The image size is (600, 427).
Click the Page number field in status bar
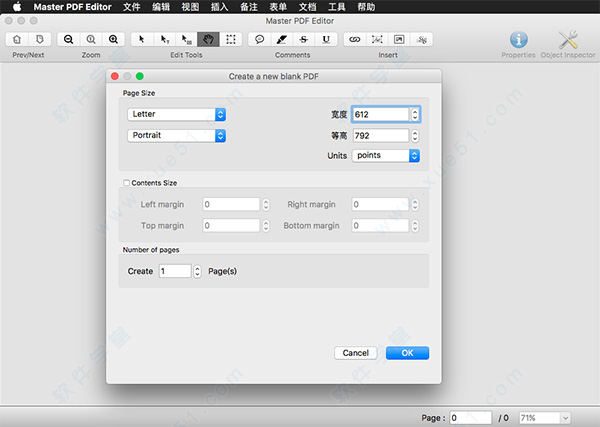tap(471, 418)
